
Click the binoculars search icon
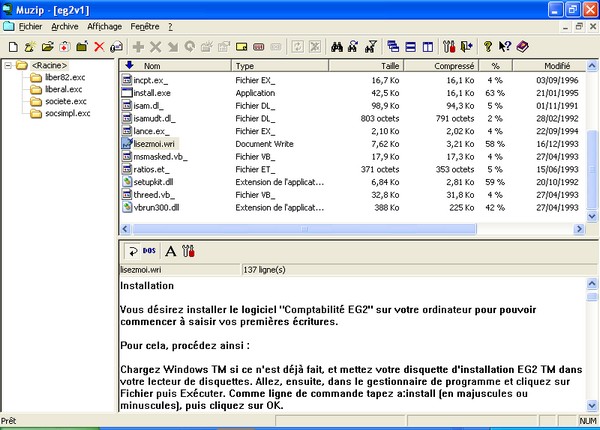(x=337, y=47)
